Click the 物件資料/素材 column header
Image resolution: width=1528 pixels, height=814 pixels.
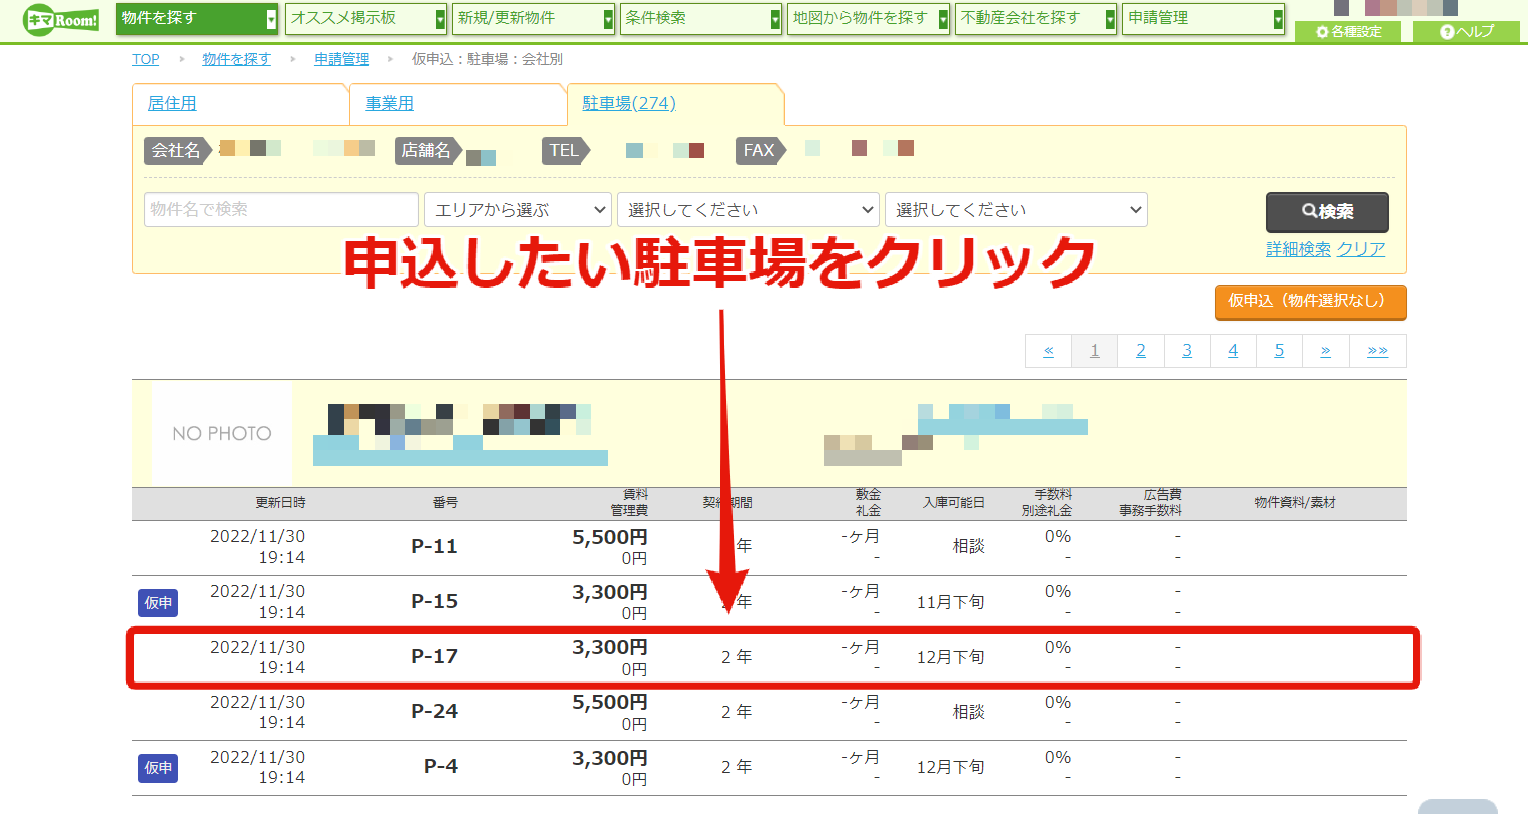point(1295,503)
